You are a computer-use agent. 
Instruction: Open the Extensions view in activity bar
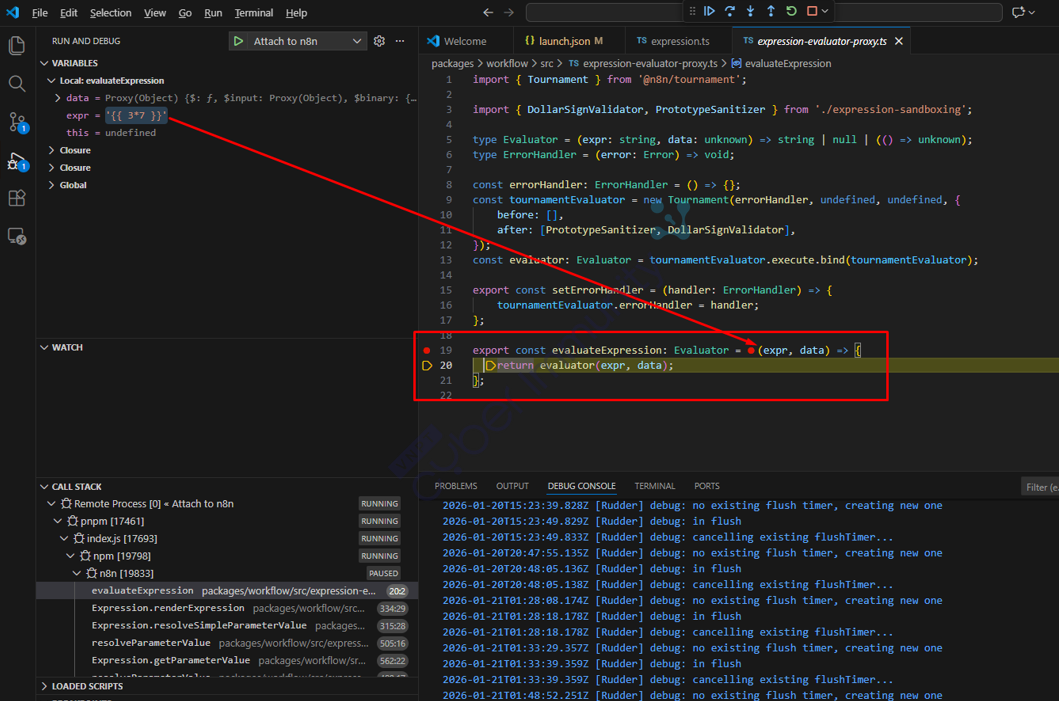(17, 198)
